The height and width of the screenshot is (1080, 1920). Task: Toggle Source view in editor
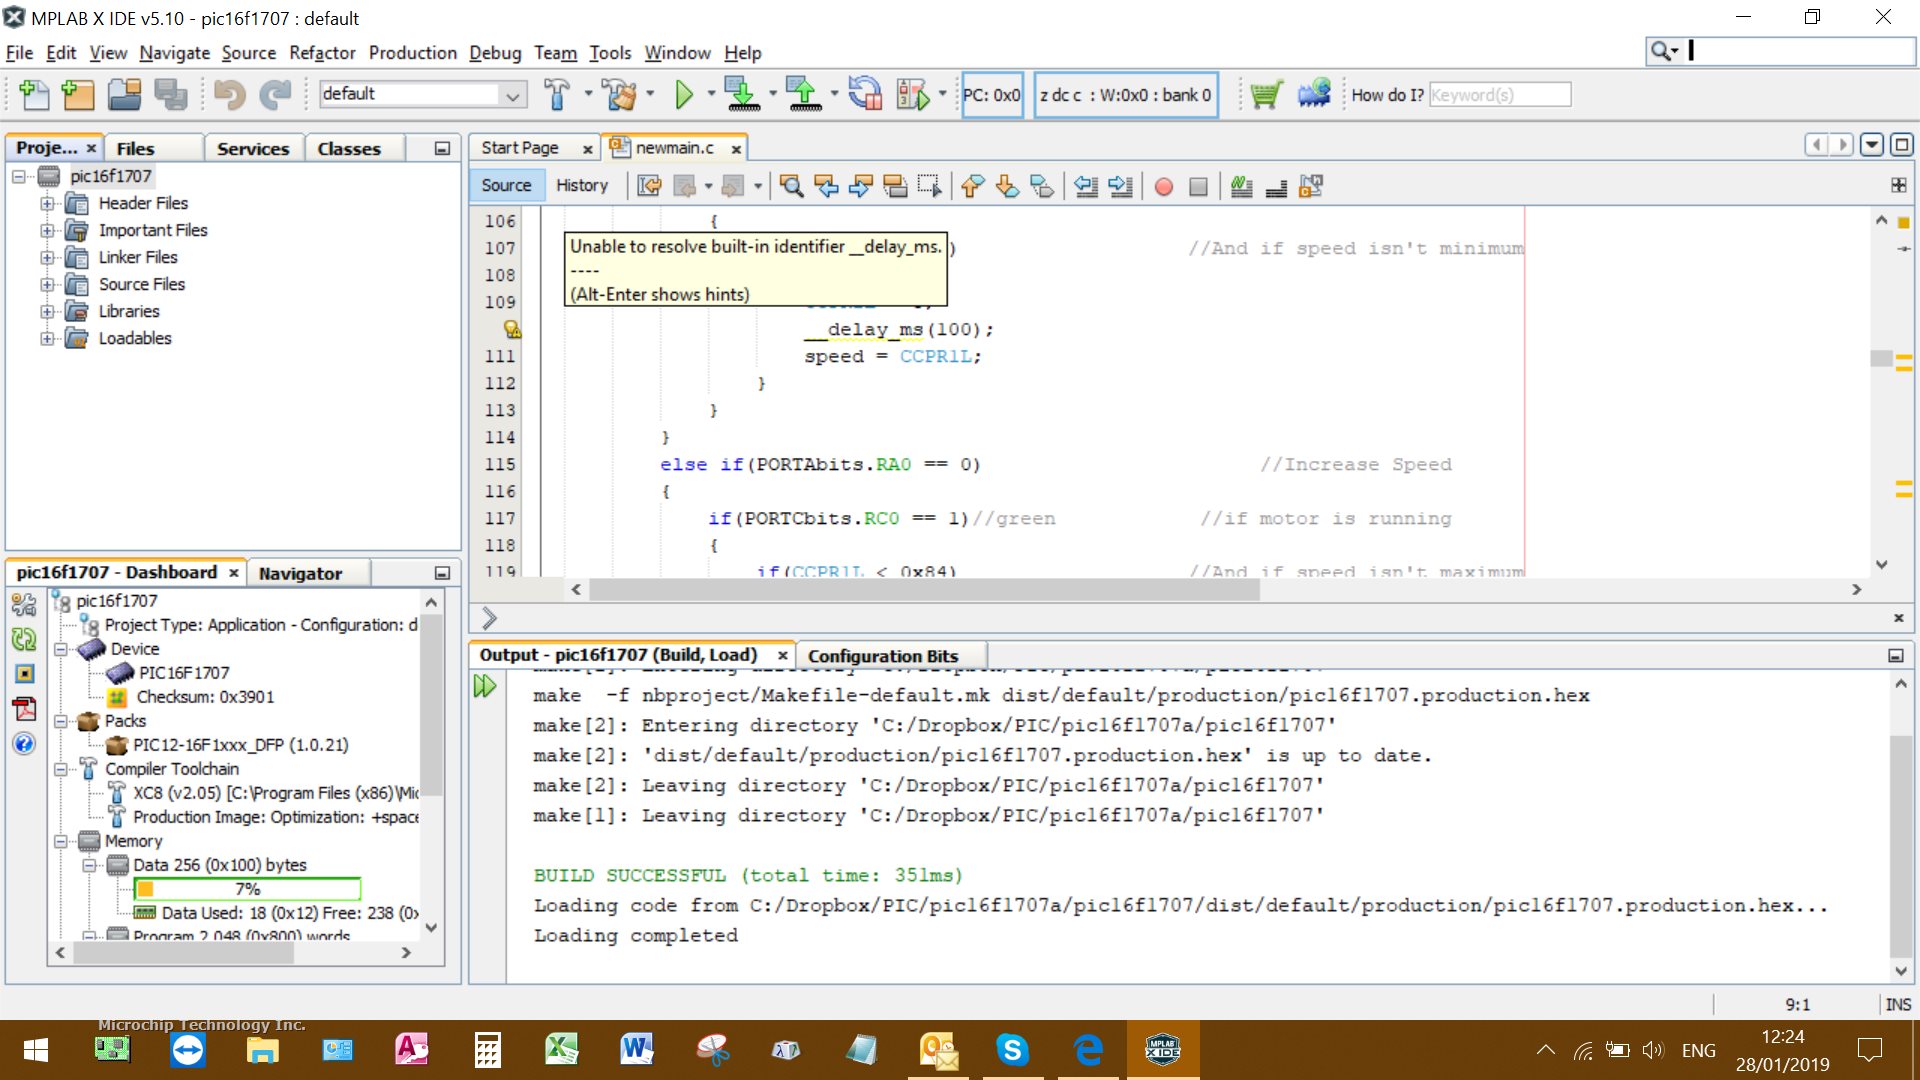click(506, 185)
